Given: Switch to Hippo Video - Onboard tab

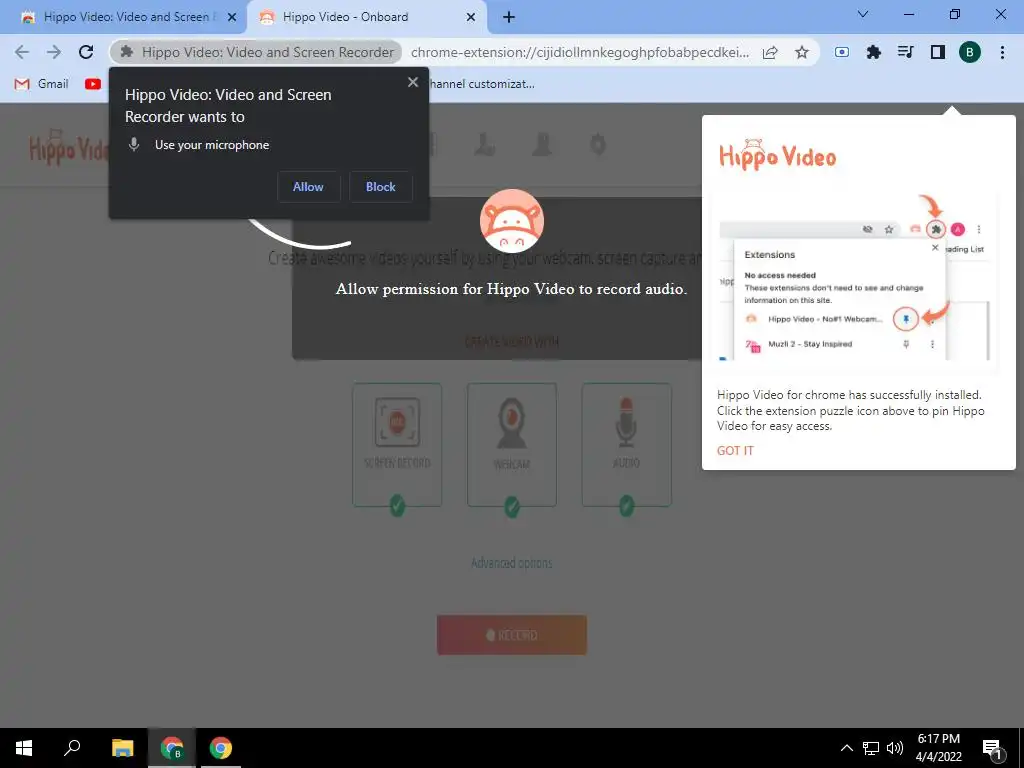Looking at the screenshot, I should point(366,17).
